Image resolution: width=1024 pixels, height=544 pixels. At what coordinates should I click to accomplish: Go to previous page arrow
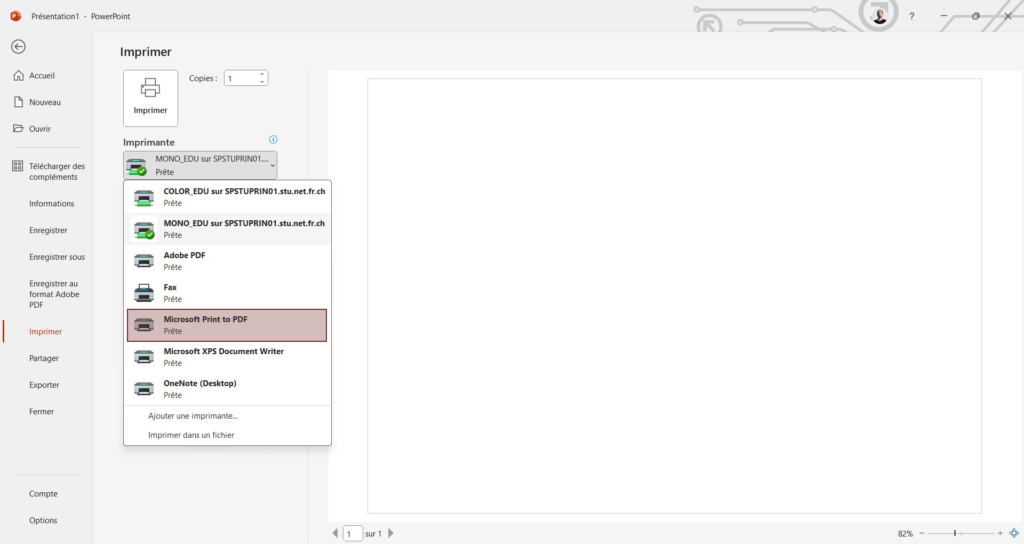coord(336,533)
